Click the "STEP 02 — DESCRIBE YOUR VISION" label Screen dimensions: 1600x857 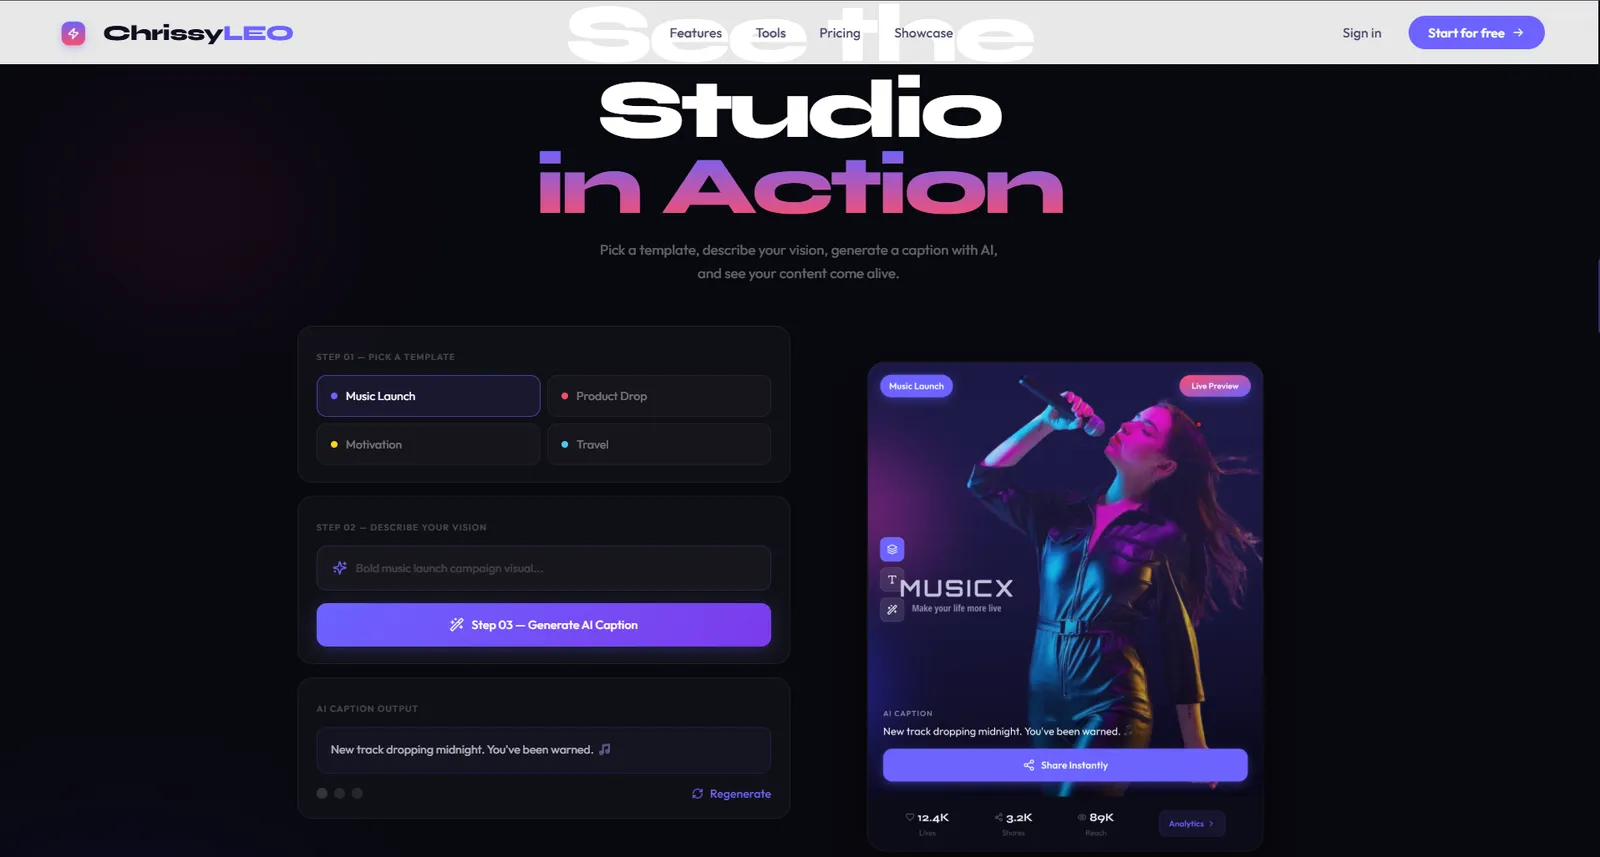[402, 527]
